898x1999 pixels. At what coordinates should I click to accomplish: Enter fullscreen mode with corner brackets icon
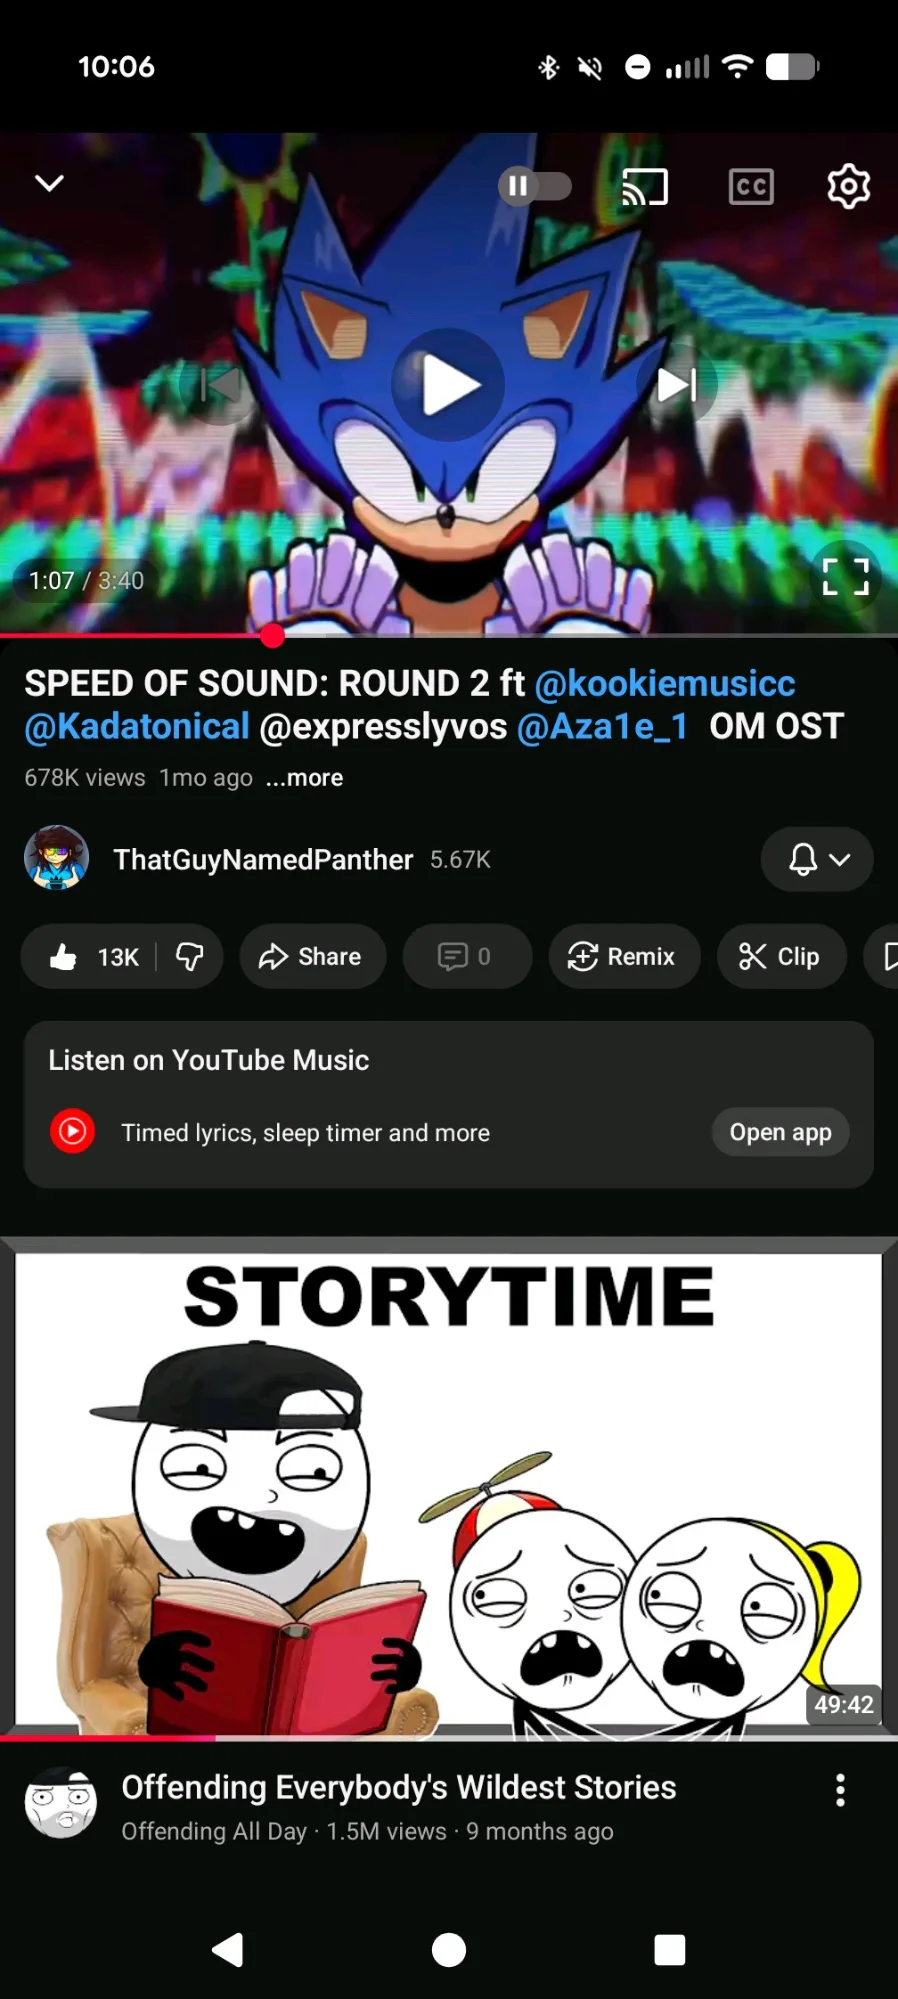pyautogui.click(x=845, y=577)
